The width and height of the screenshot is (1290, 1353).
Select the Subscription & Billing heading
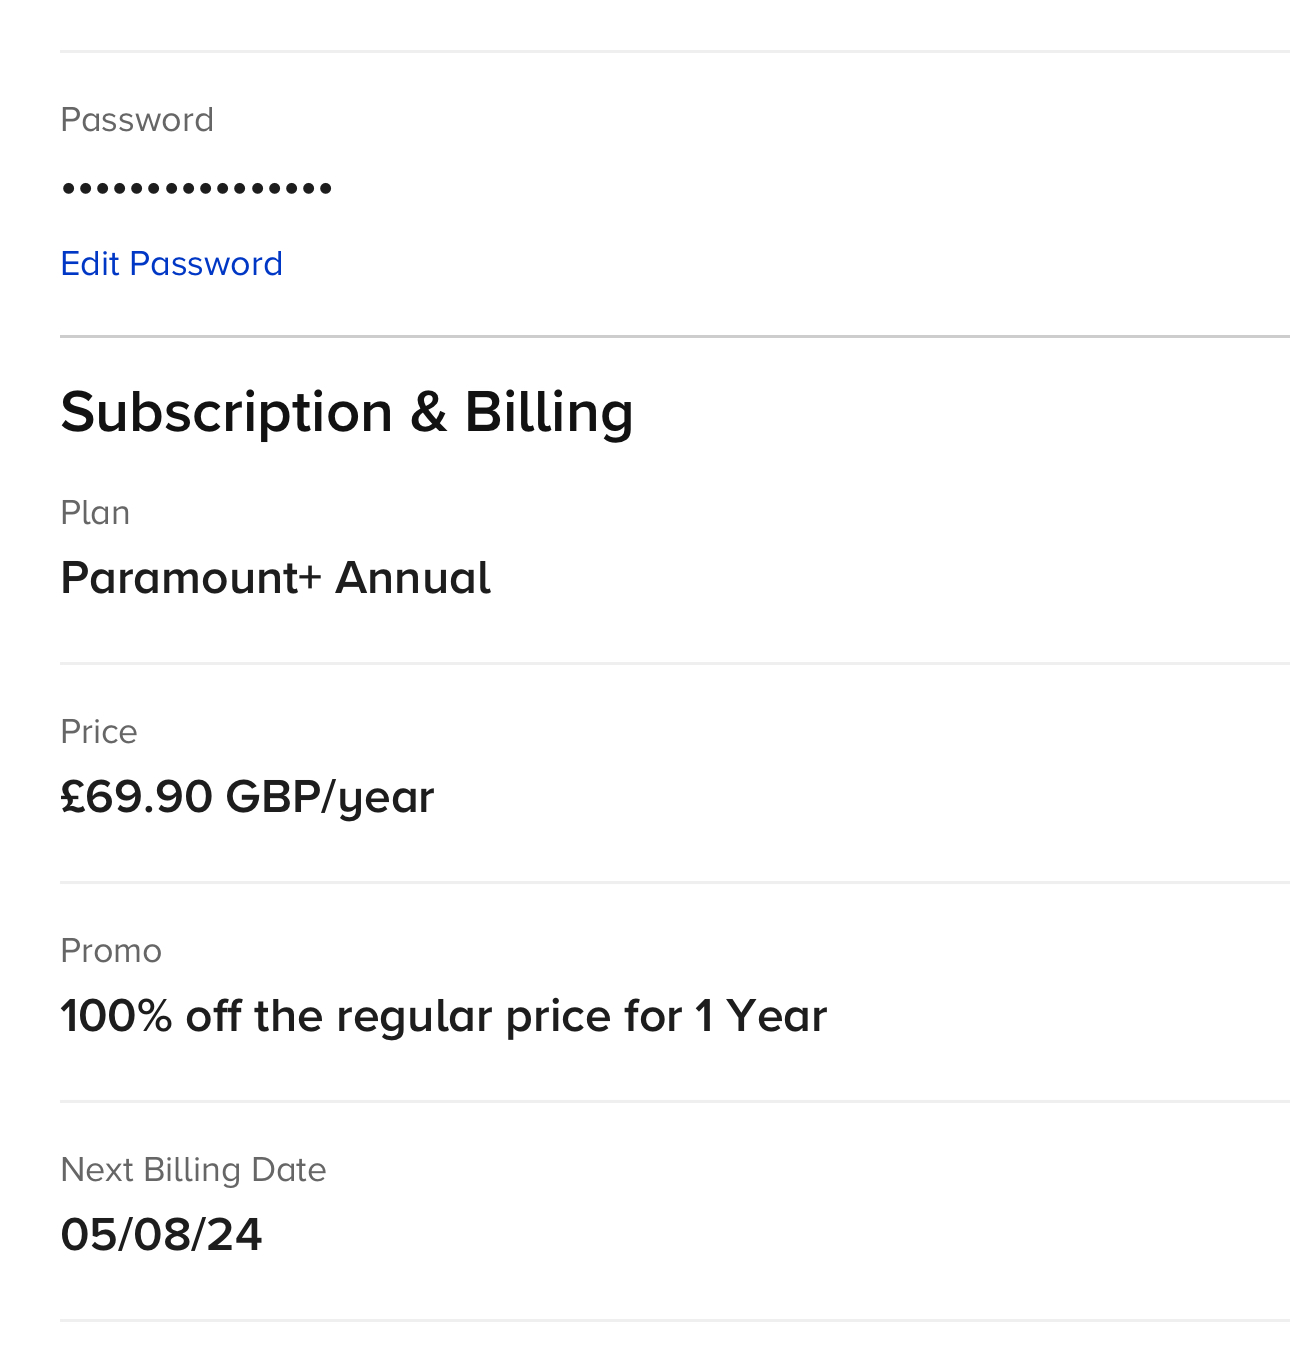click(346, 412)
